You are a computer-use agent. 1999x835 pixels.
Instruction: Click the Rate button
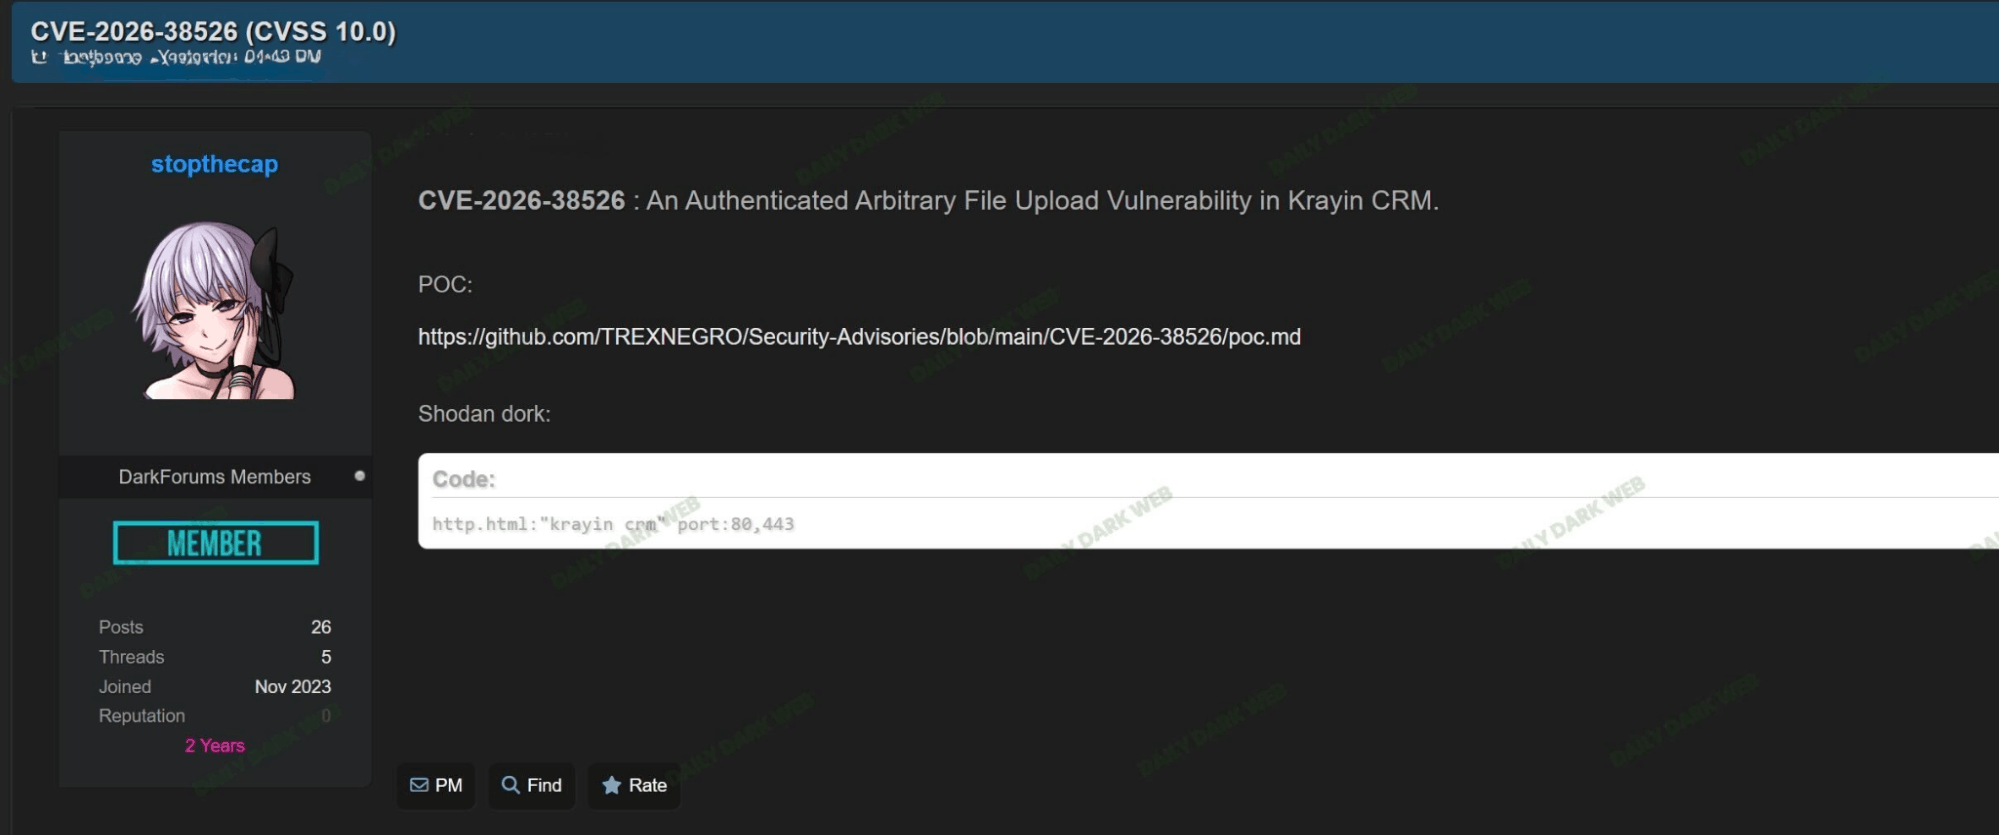point(634,785)
